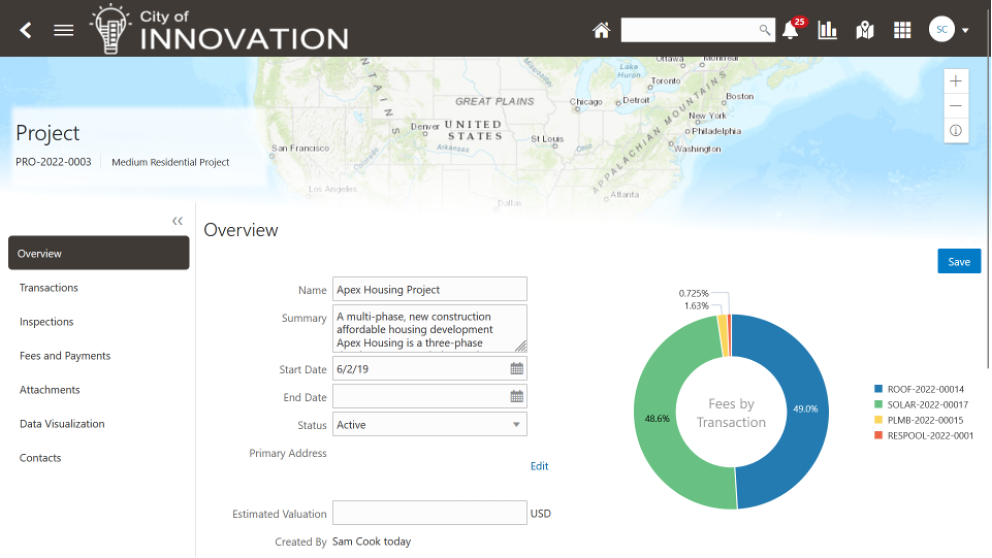992x558 pixels.
Task: Open the map view icon
Action: coord(864,30)
